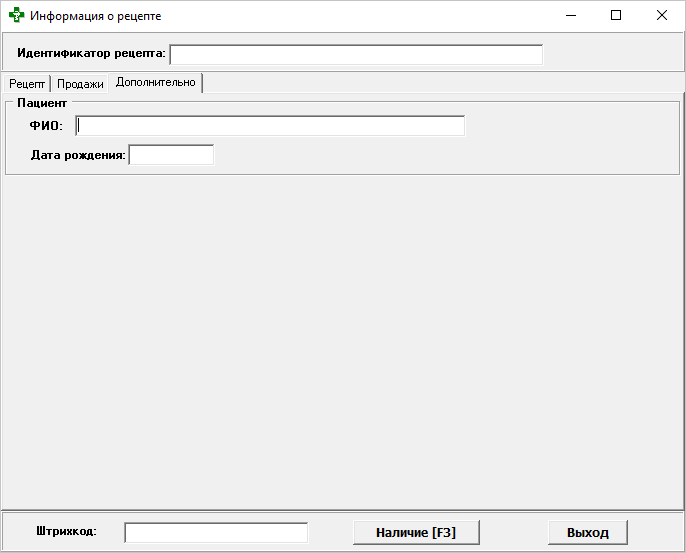Image resolution: width=686 pixels, height=553 pixels.
Task: Click the green cross app icon in title bar
Action: tap(16, 16)
